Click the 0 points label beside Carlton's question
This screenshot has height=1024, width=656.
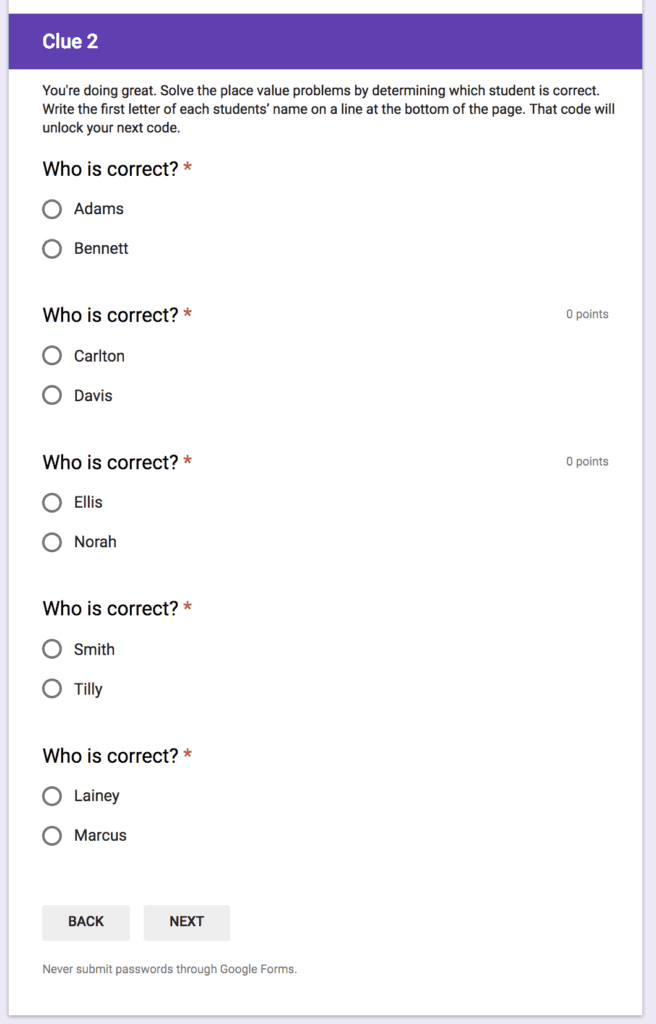point(587,314)
